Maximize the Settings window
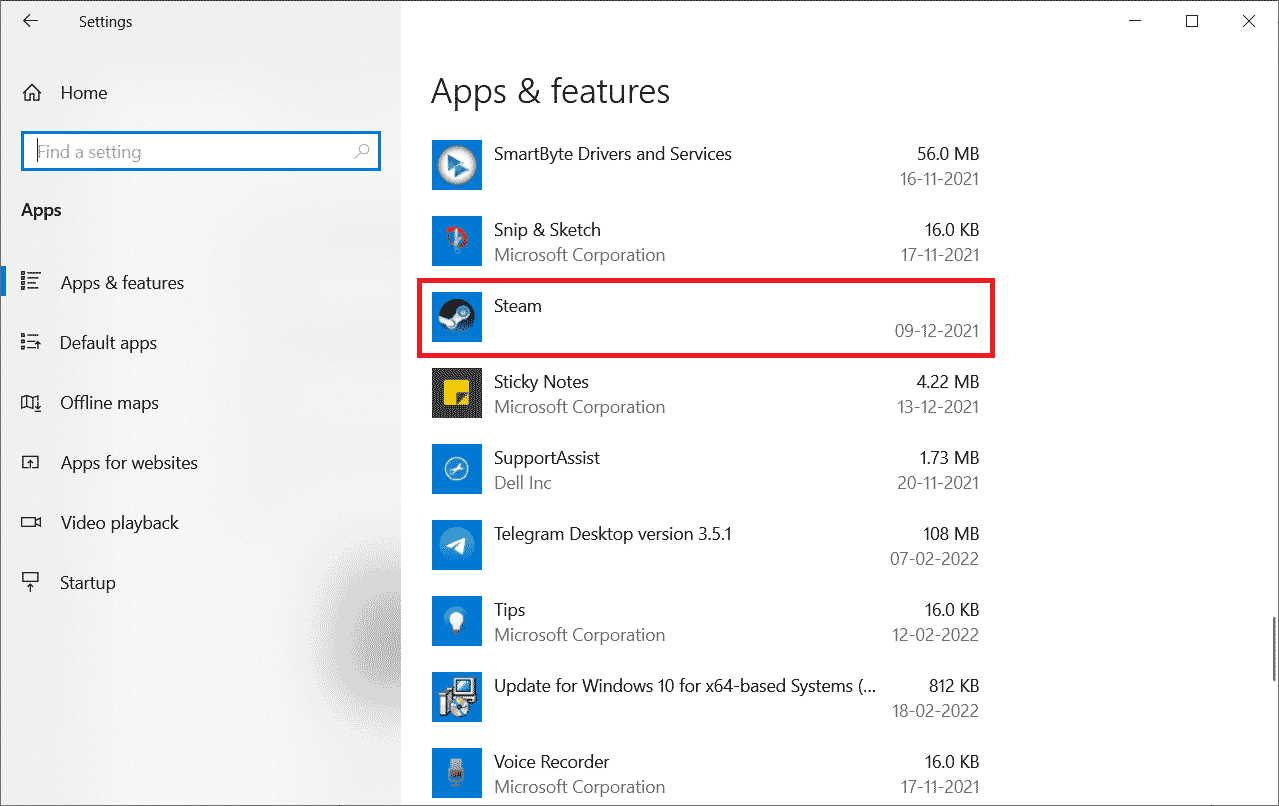The width and height of the screenshot is (1279, 806). (1192, 21)
